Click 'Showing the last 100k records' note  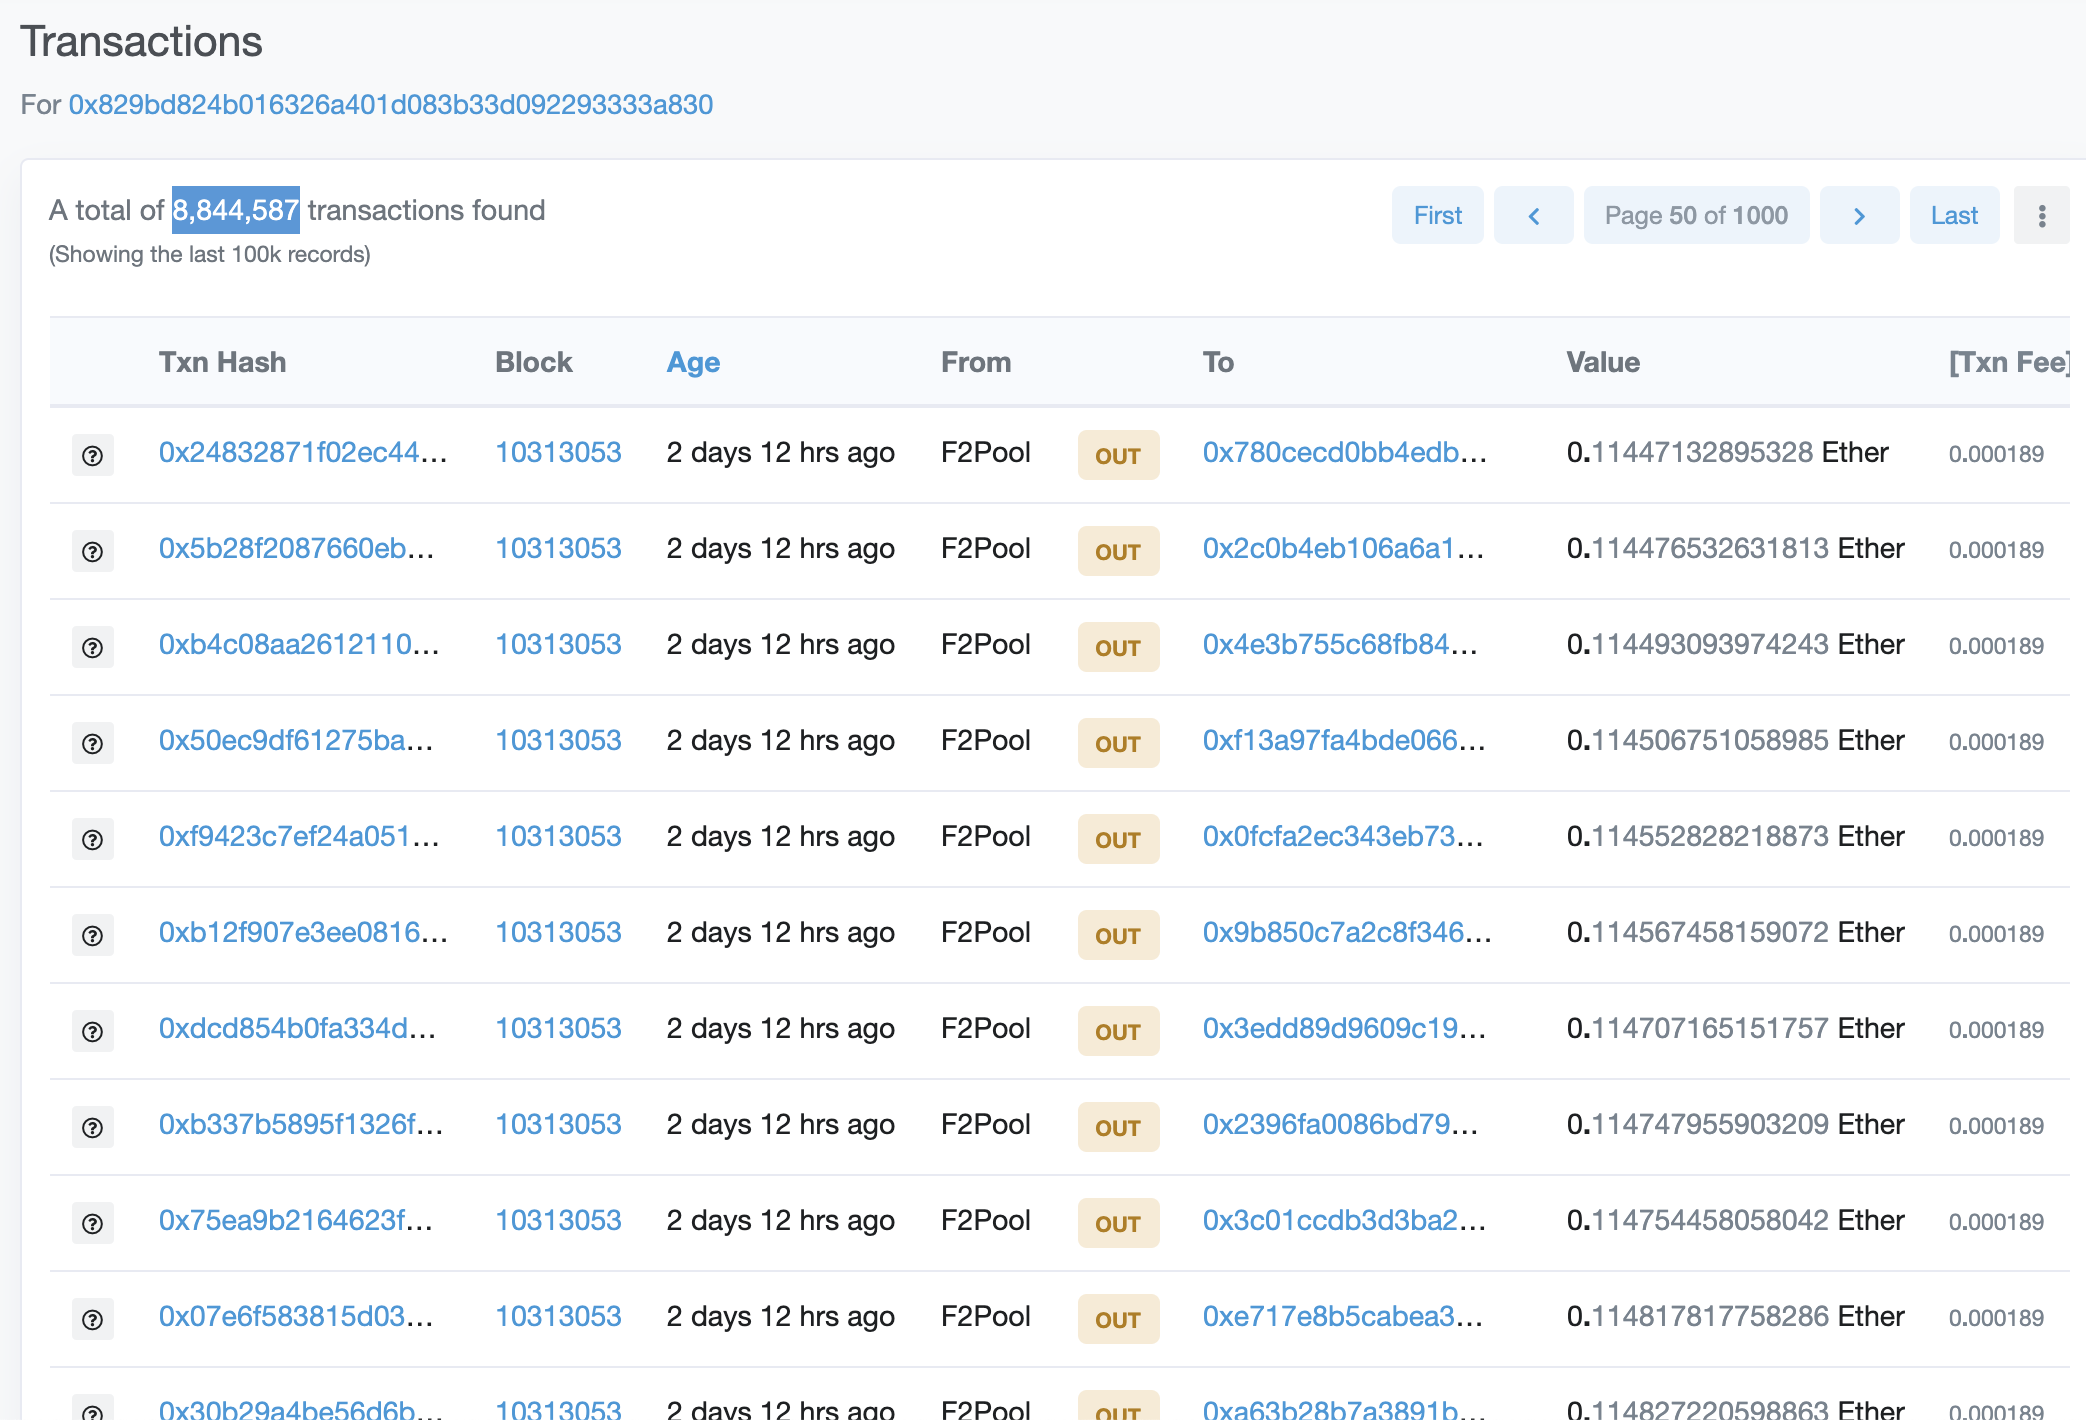[x=209, y=255]
